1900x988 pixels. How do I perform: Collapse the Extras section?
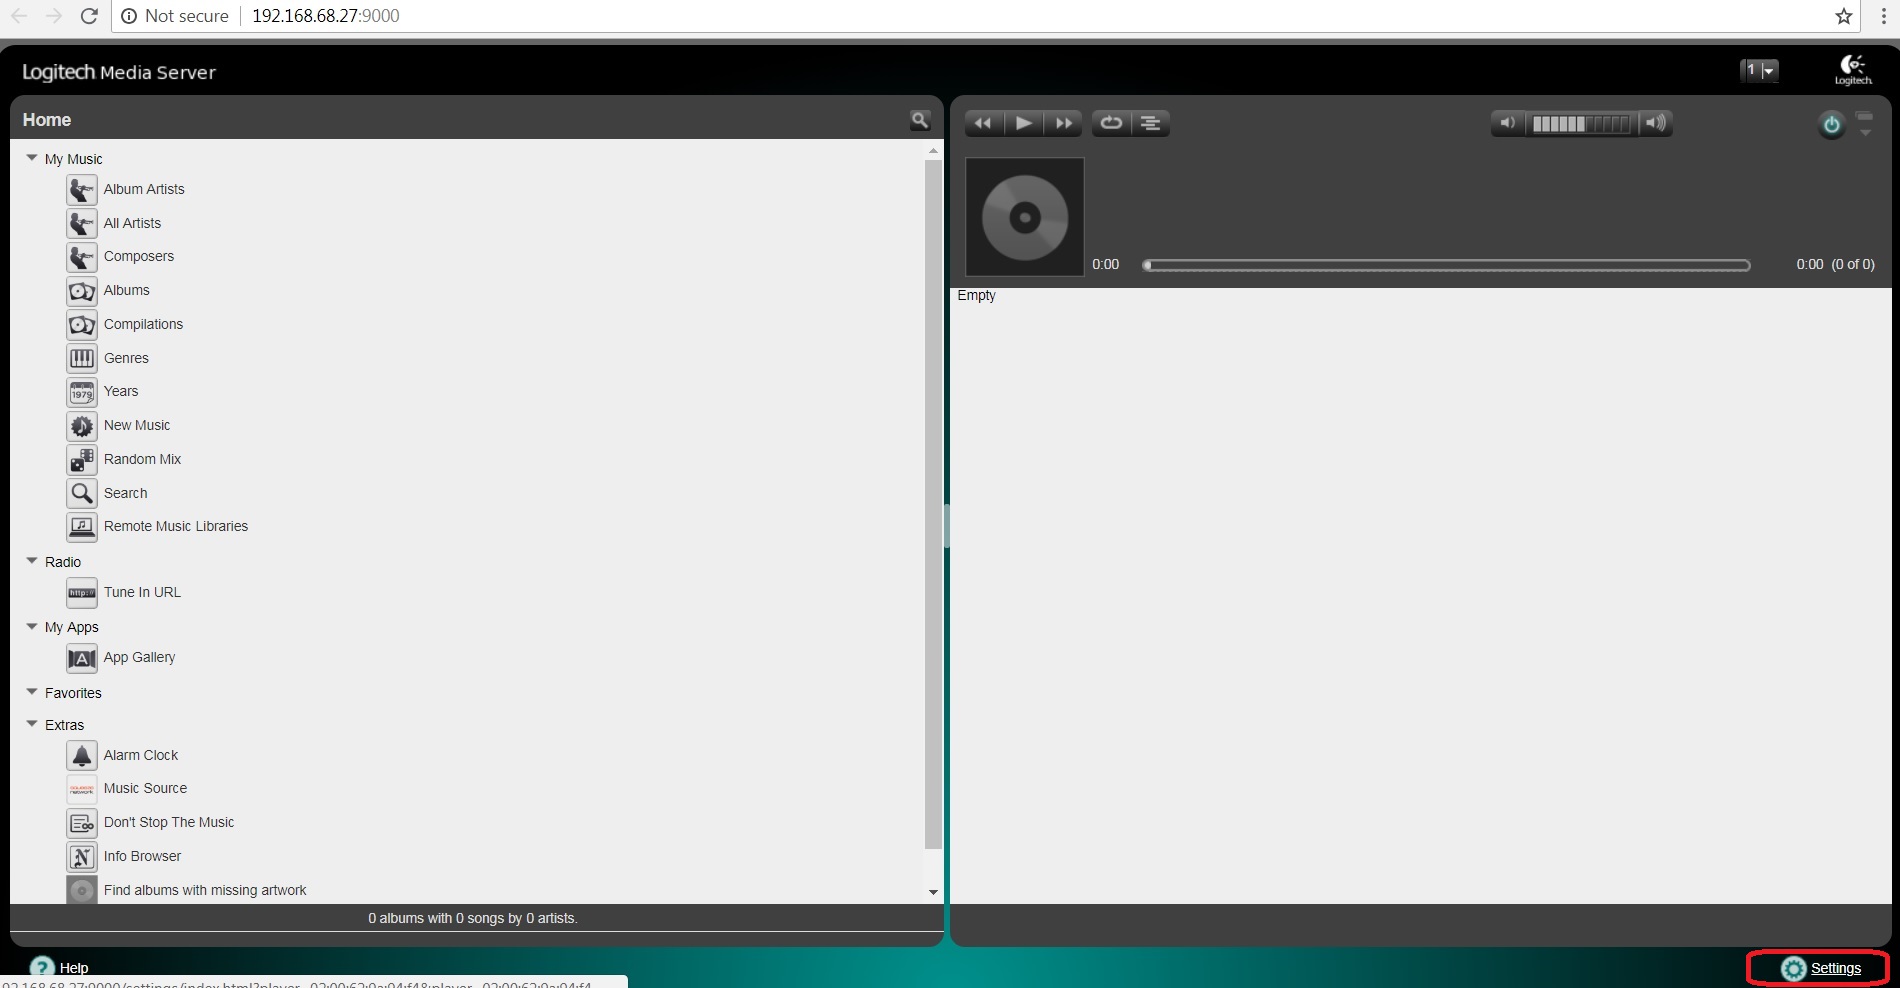[32, 724]
